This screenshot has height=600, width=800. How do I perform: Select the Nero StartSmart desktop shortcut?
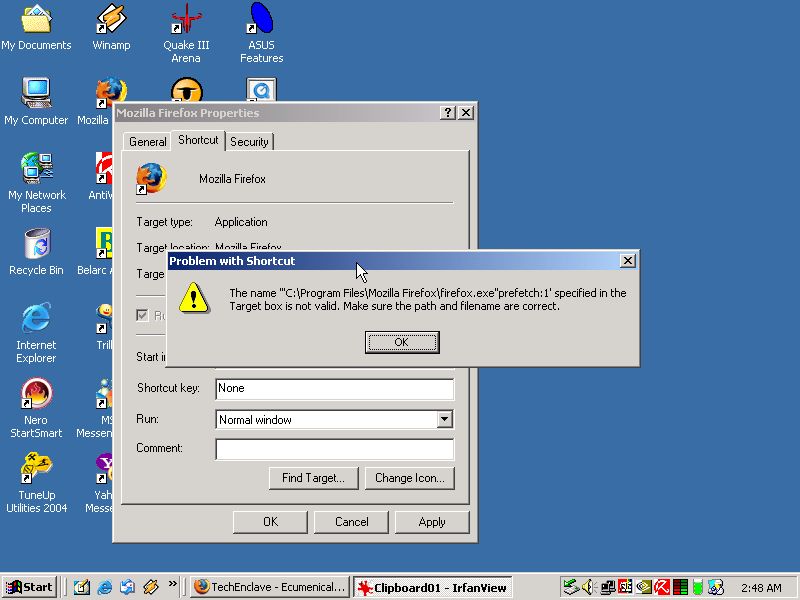coord(36,394)
